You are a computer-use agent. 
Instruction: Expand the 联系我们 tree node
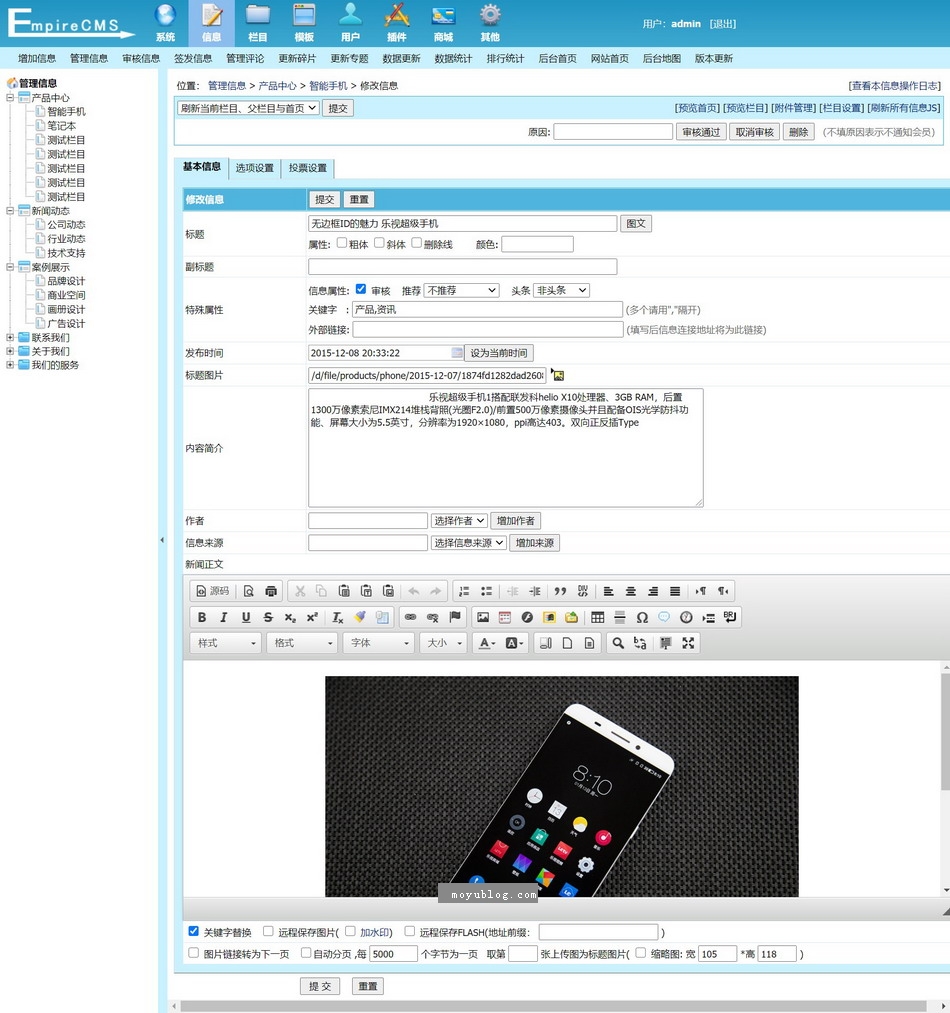[x=10, y=337]
